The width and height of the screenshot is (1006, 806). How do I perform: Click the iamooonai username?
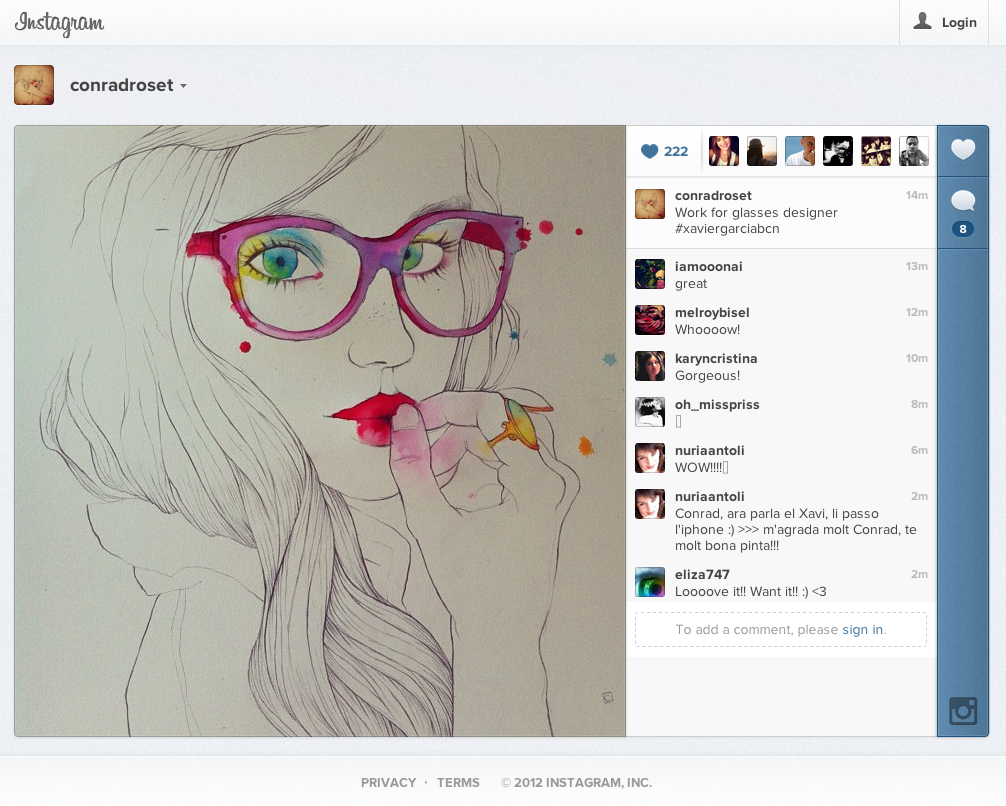[708, 266]
